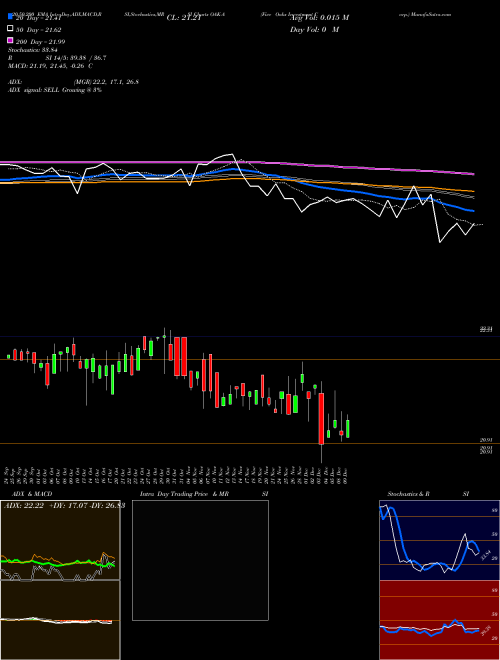Click the white price line peak on the EMA chart
Screen dimensions: 500x660
coord(231,154)
